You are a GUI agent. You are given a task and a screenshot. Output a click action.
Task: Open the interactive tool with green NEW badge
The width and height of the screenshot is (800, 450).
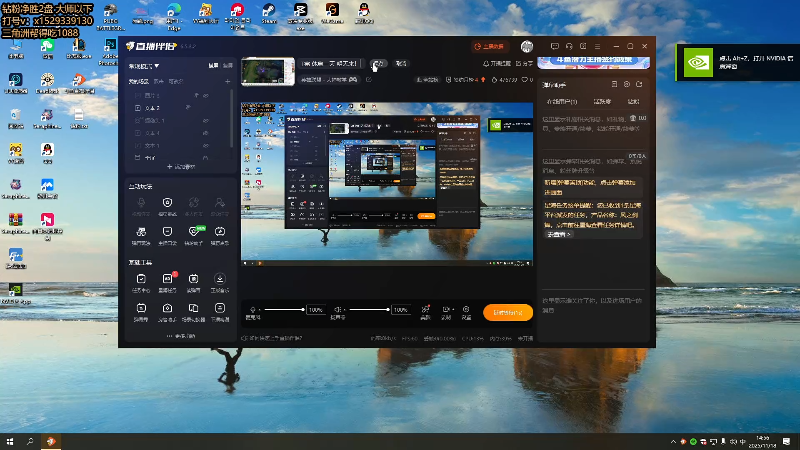click(x=193, y=232)
